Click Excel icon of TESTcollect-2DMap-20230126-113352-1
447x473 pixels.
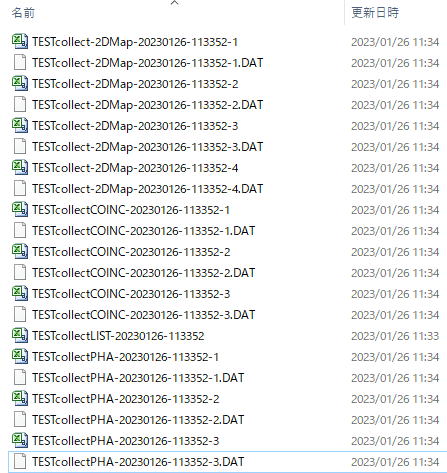click(x=20, y=42)
